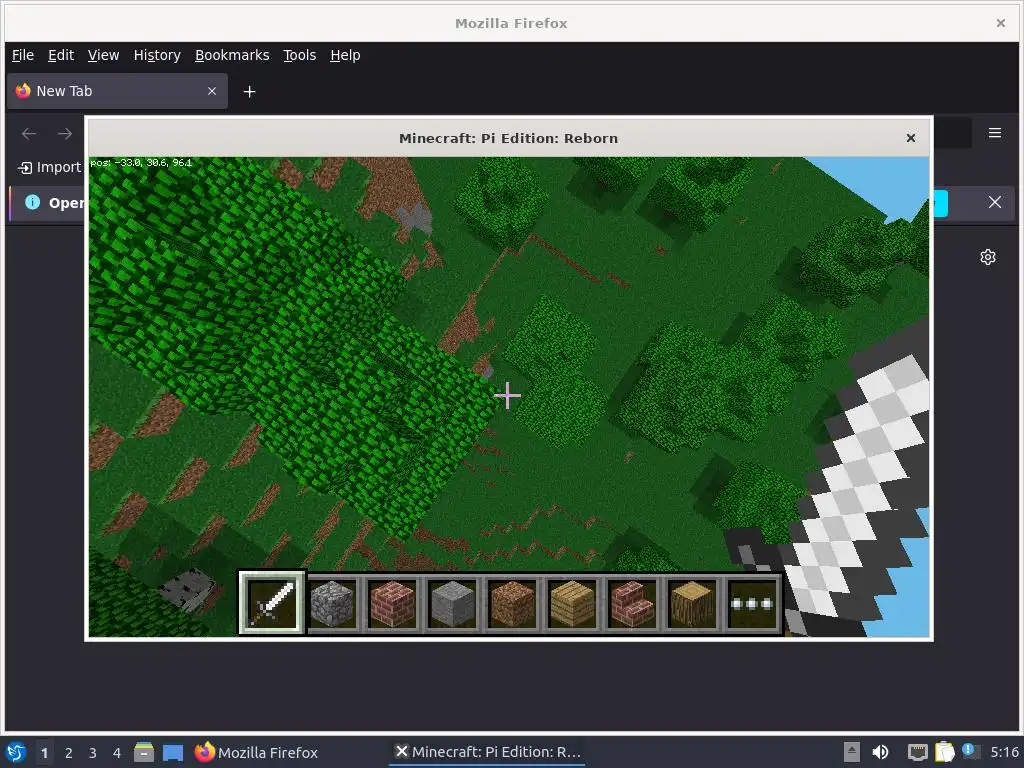Select the dirt block hotbar slot

coord(512,603)
